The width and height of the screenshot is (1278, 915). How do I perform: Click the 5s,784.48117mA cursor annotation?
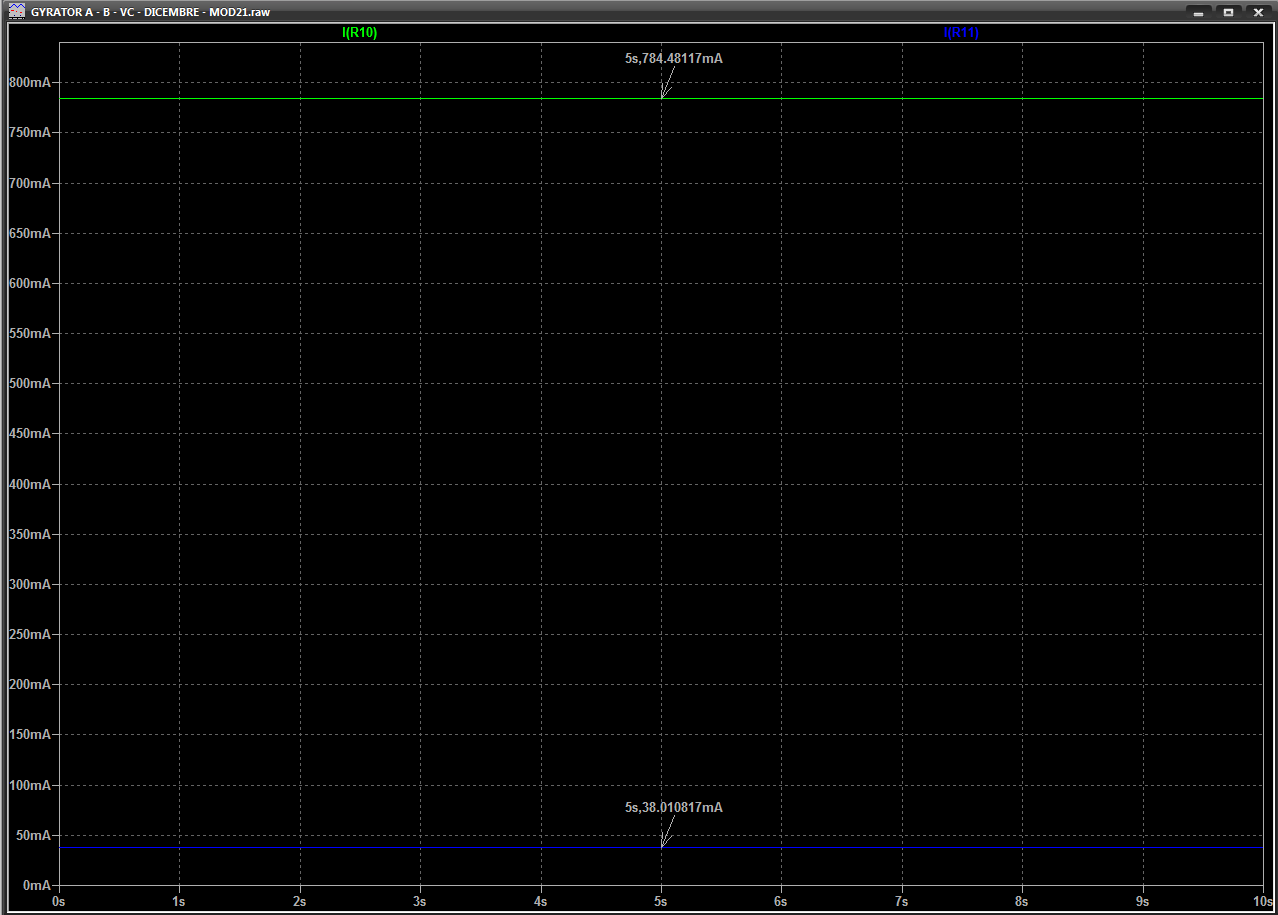coord(673,59)
